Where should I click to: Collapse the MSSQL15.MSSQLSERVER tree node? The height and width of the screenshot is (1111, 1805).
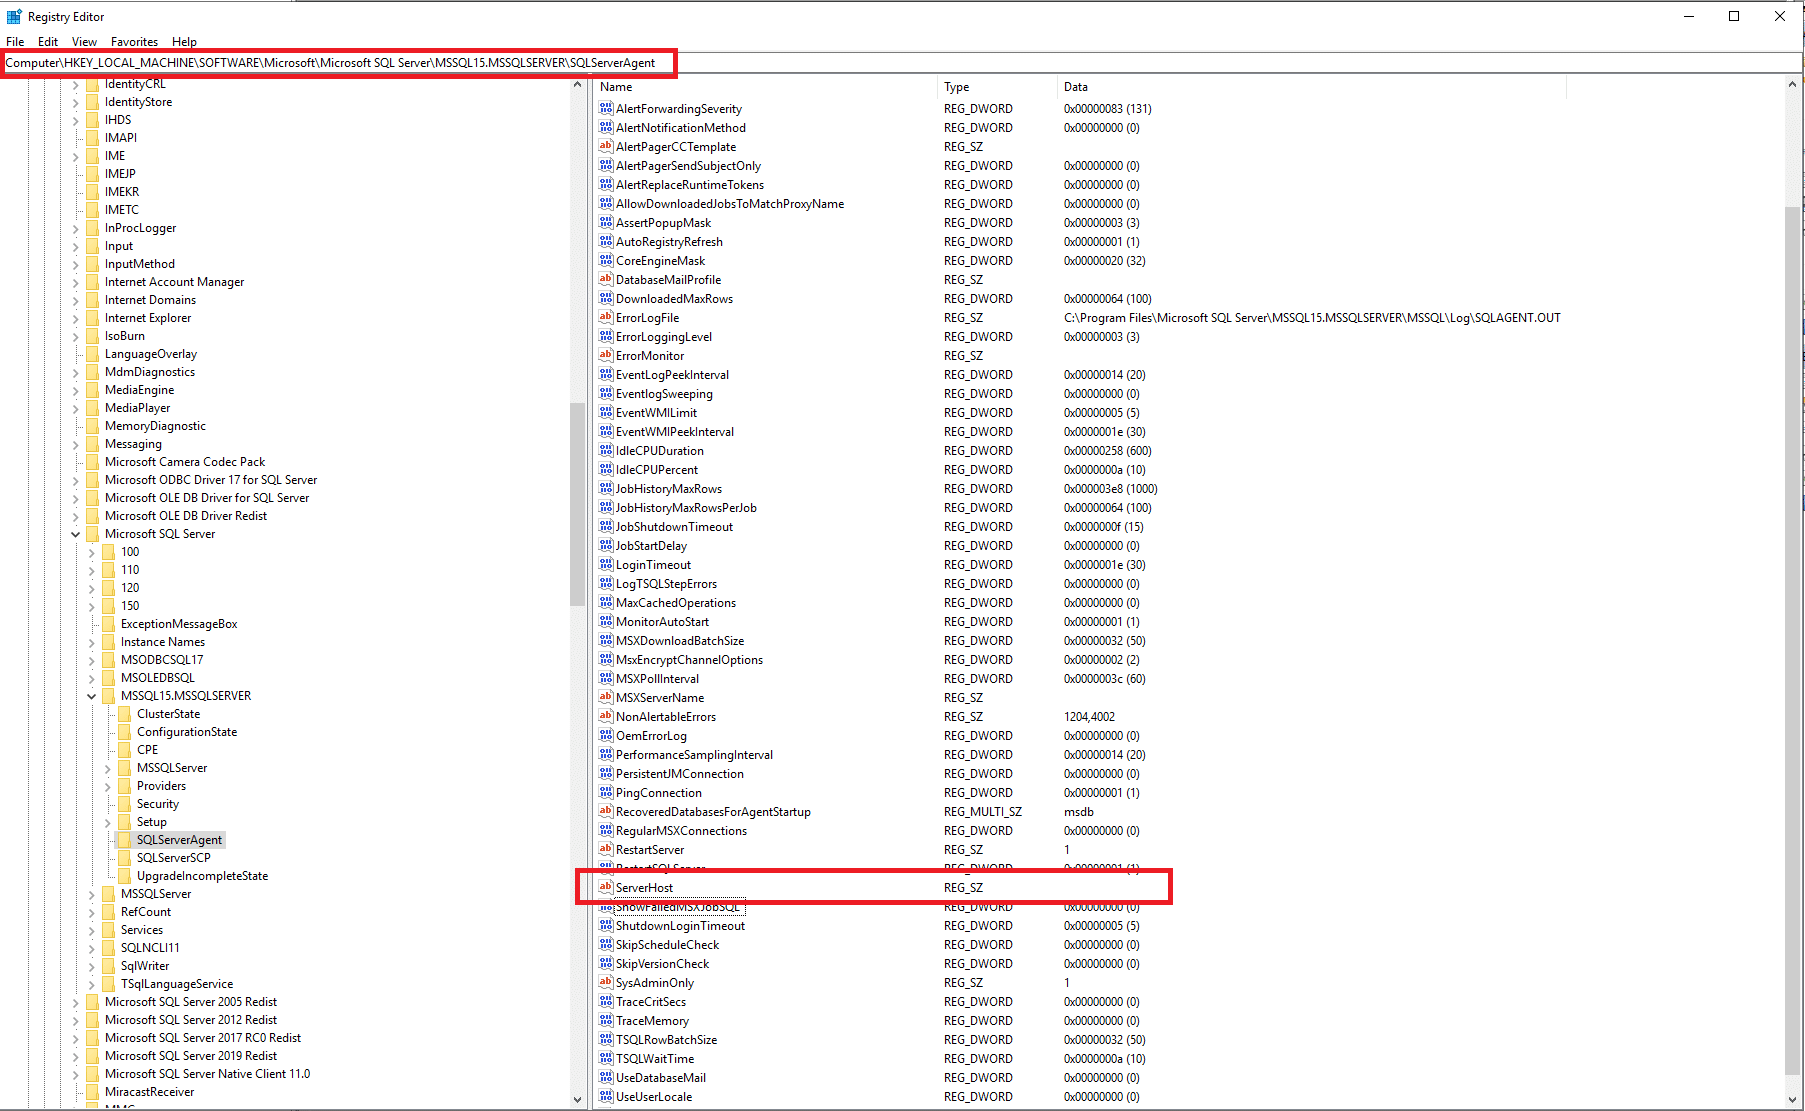[92, 696]
